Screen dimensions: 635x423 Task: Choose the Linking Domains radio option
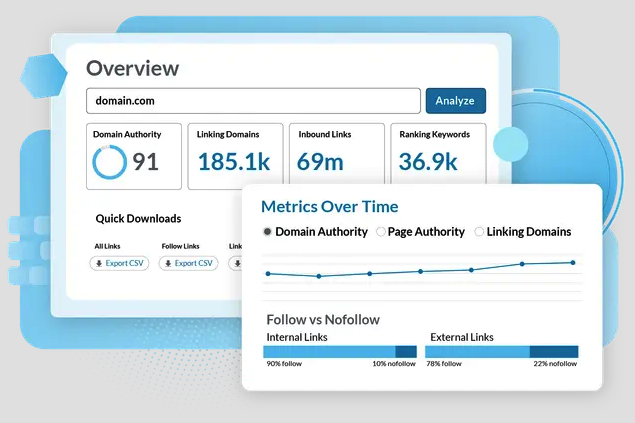[479, 232]
